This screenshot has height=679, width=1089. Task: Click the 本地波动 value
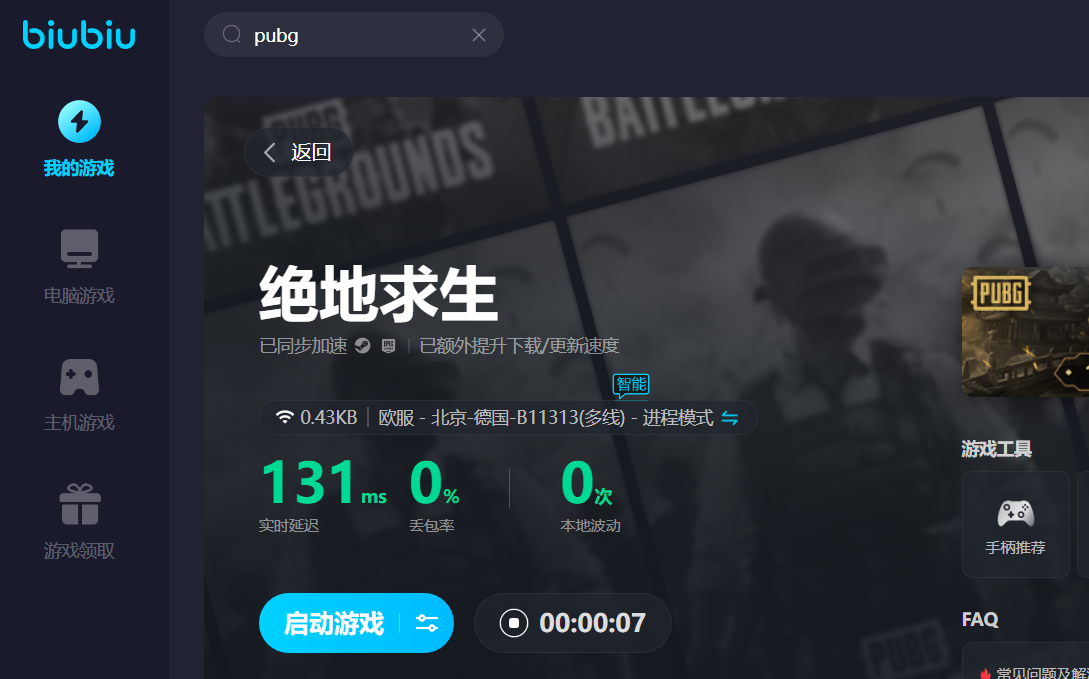coord(587,483)
